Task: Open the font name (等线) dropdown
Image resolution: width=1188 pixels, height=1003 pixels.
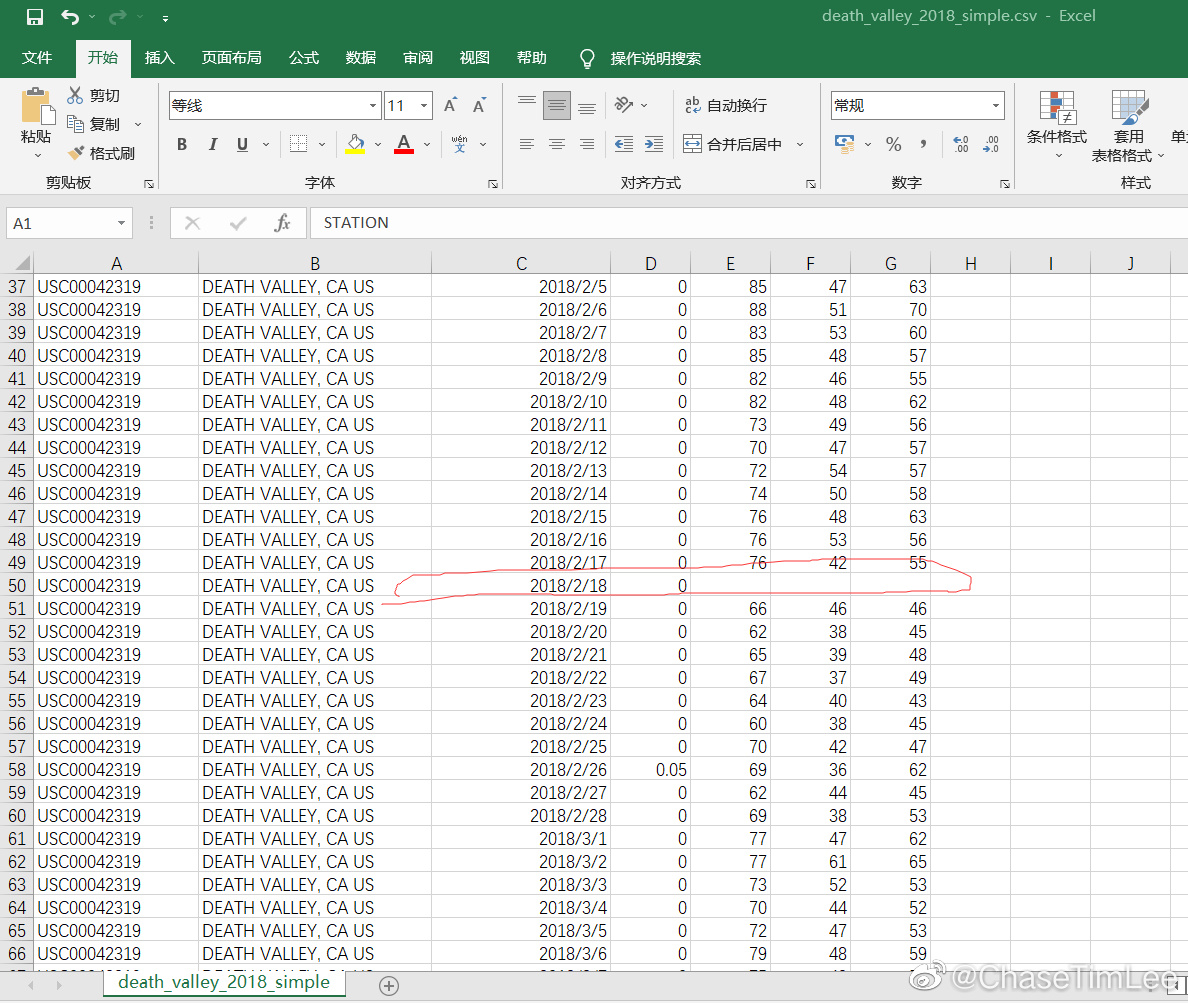Action: [373, 106]
